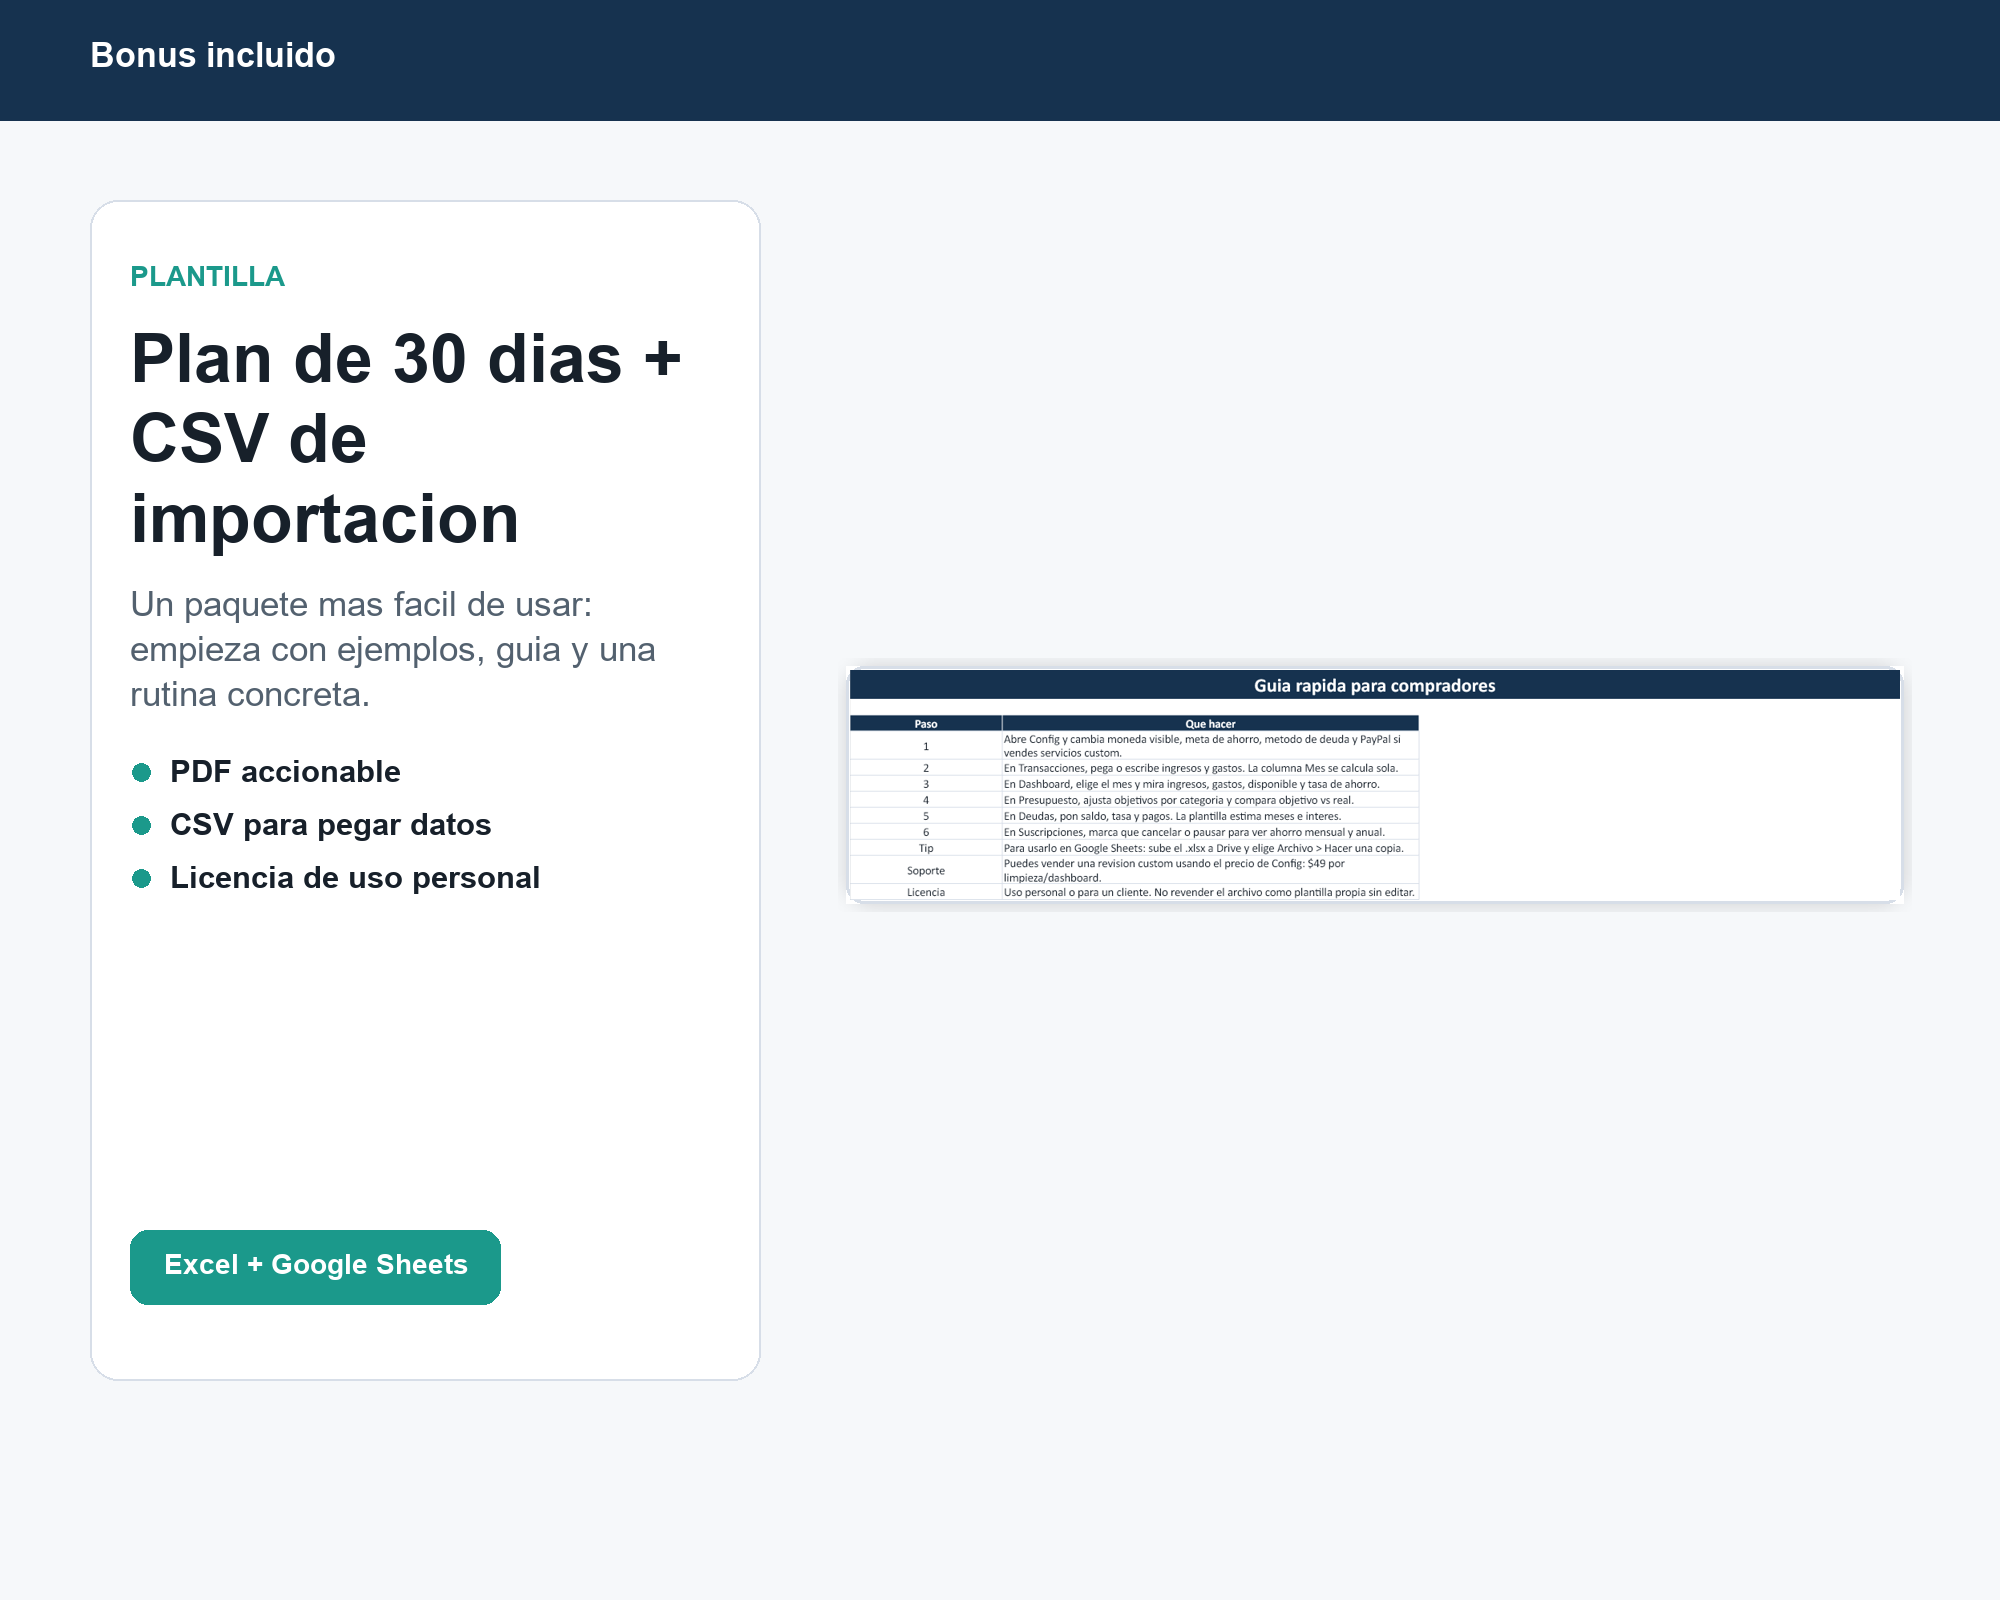Select the row 'En Transacciones, pega o escribe ingresos'
Viewport: 2000px width, 1600px height.
click(x=1134, y=768)
